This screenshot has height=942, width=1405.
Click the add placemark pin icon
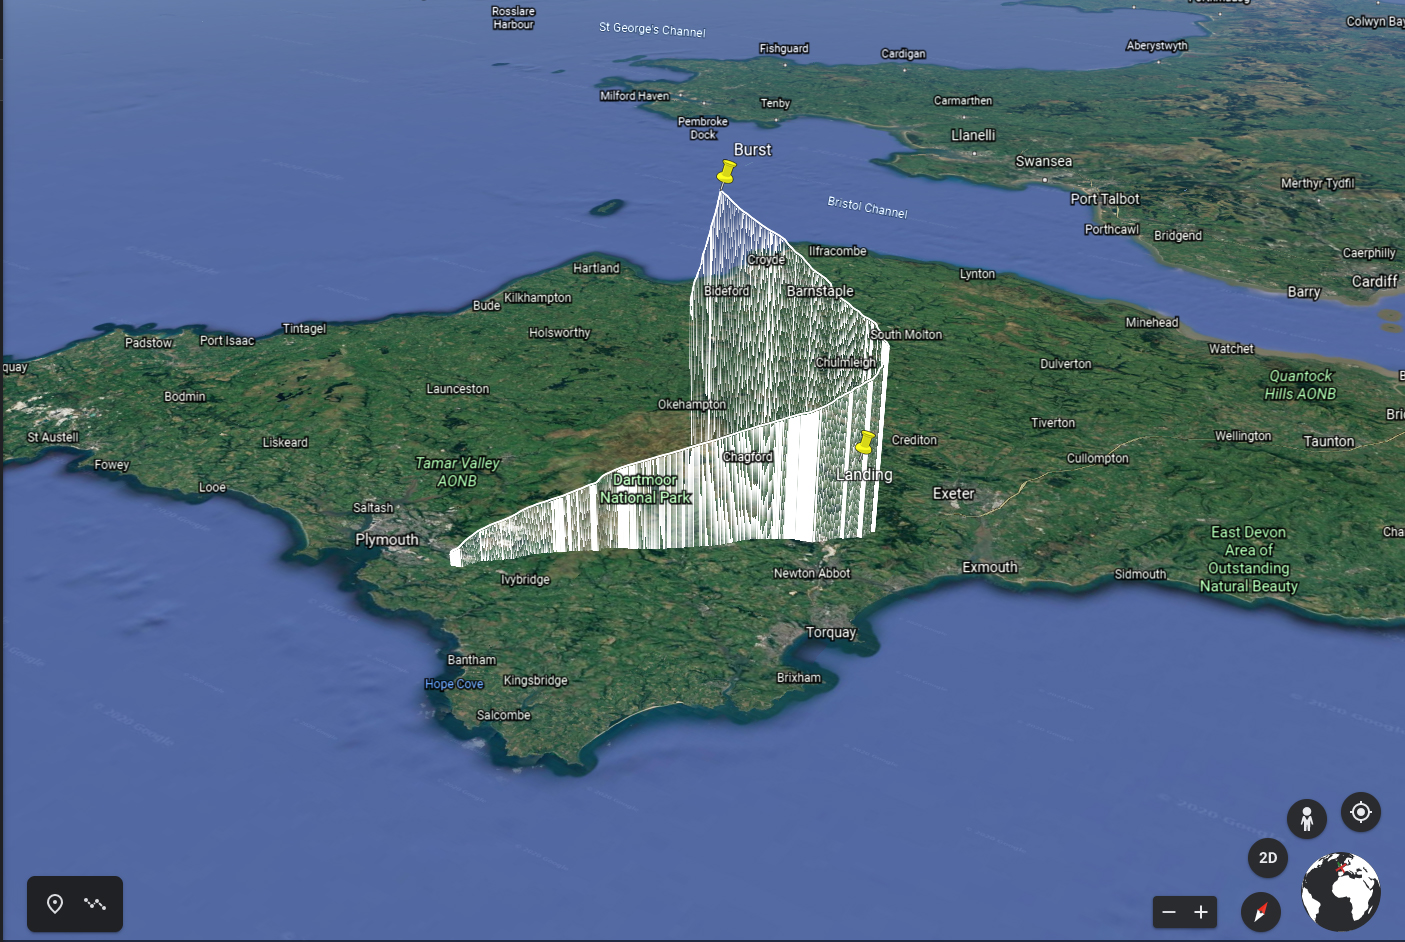pyautogui.click(x=55, y=904)
